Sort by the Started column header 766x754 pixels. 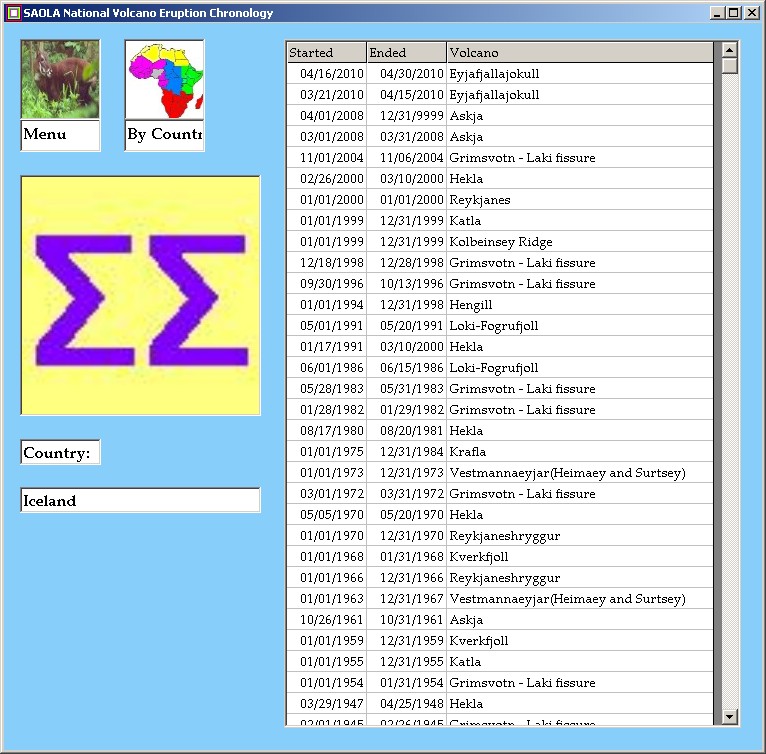[325, 53]
